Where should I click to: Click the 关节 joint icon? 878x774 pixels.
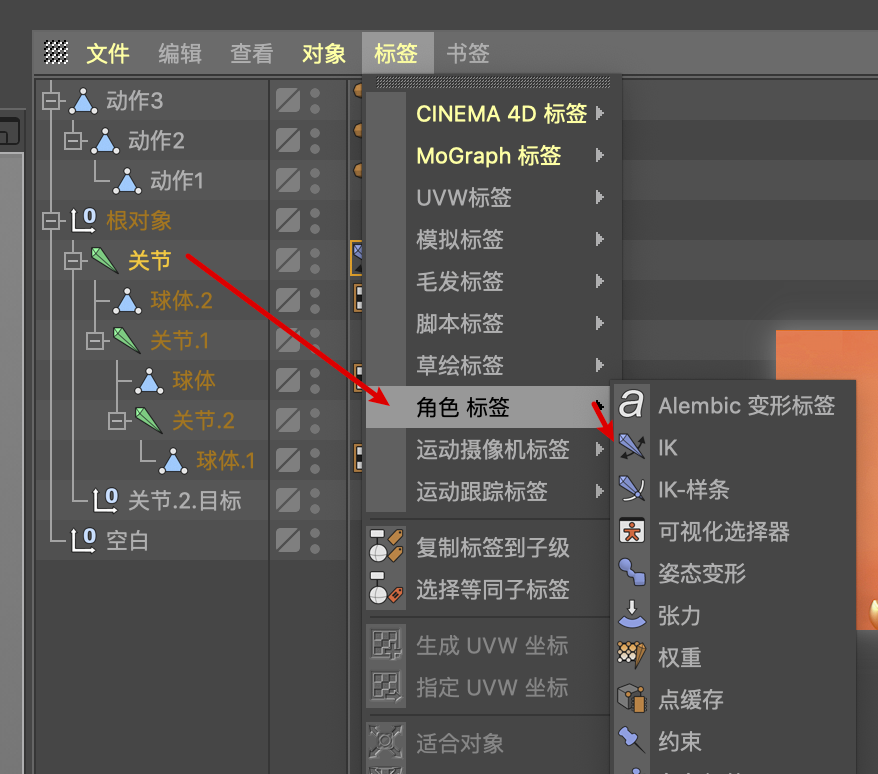[105, 260]
